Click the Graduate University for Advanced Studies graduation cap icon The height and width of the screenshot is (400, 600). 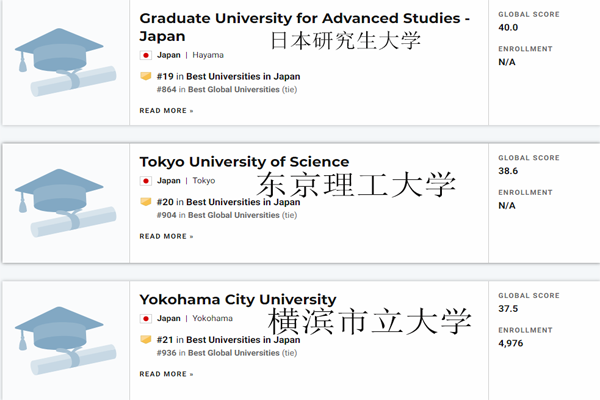(65, 62)
